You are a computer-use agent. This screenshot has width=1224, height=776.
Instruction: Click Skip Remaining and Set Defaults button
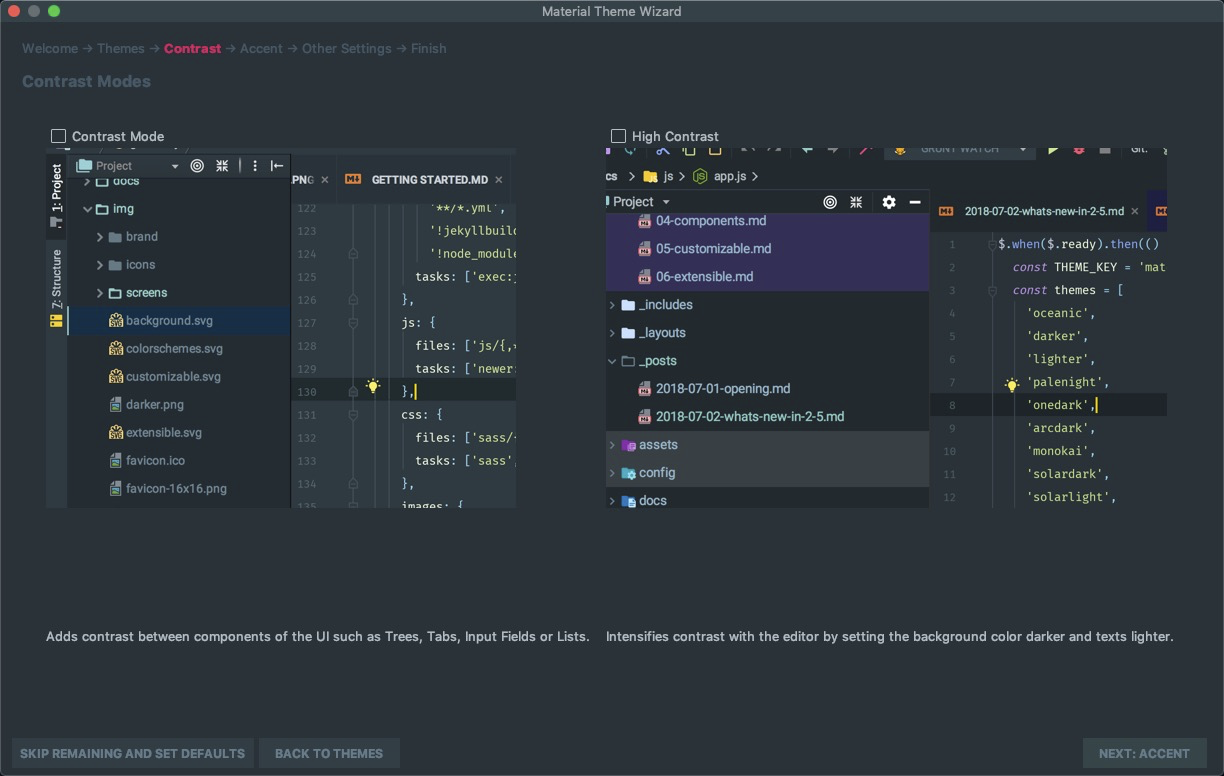132,753
